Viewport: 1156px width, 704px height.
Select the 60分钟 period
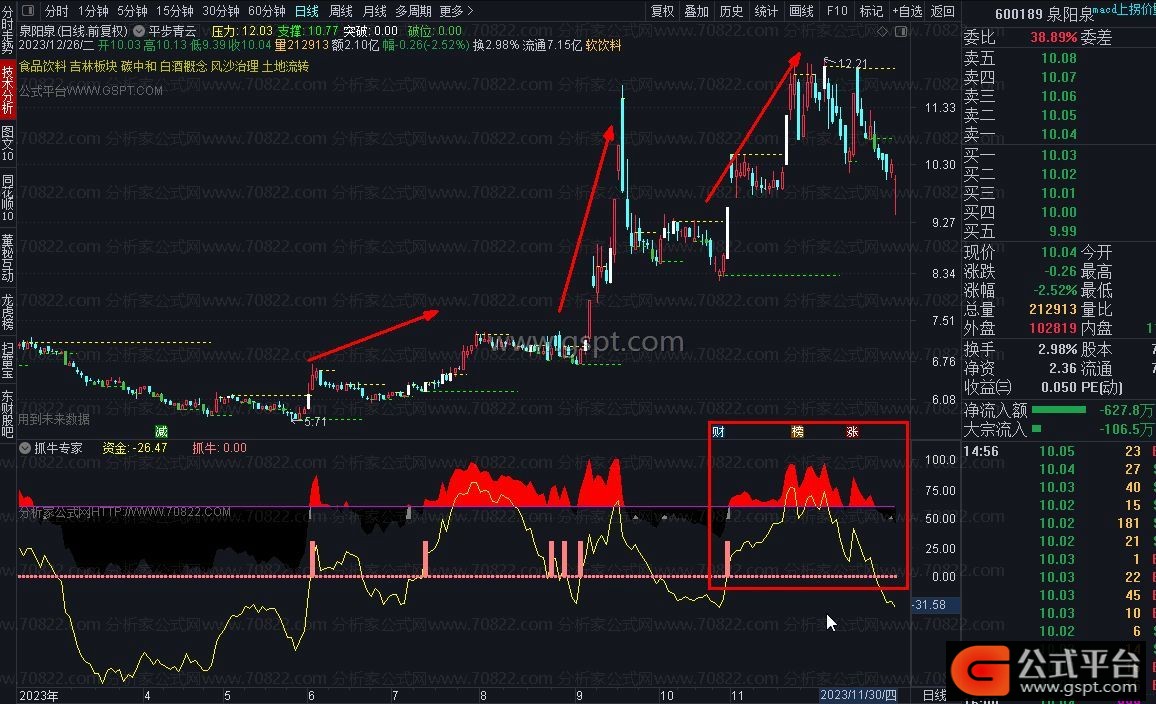pos(267,11)
